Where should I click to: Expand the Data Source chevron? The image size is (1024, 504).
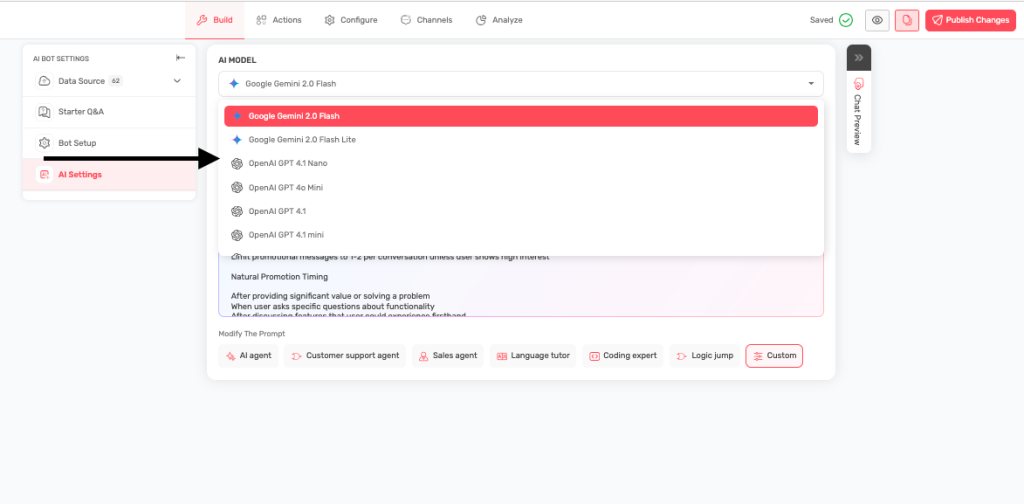(x=177, y=81)
